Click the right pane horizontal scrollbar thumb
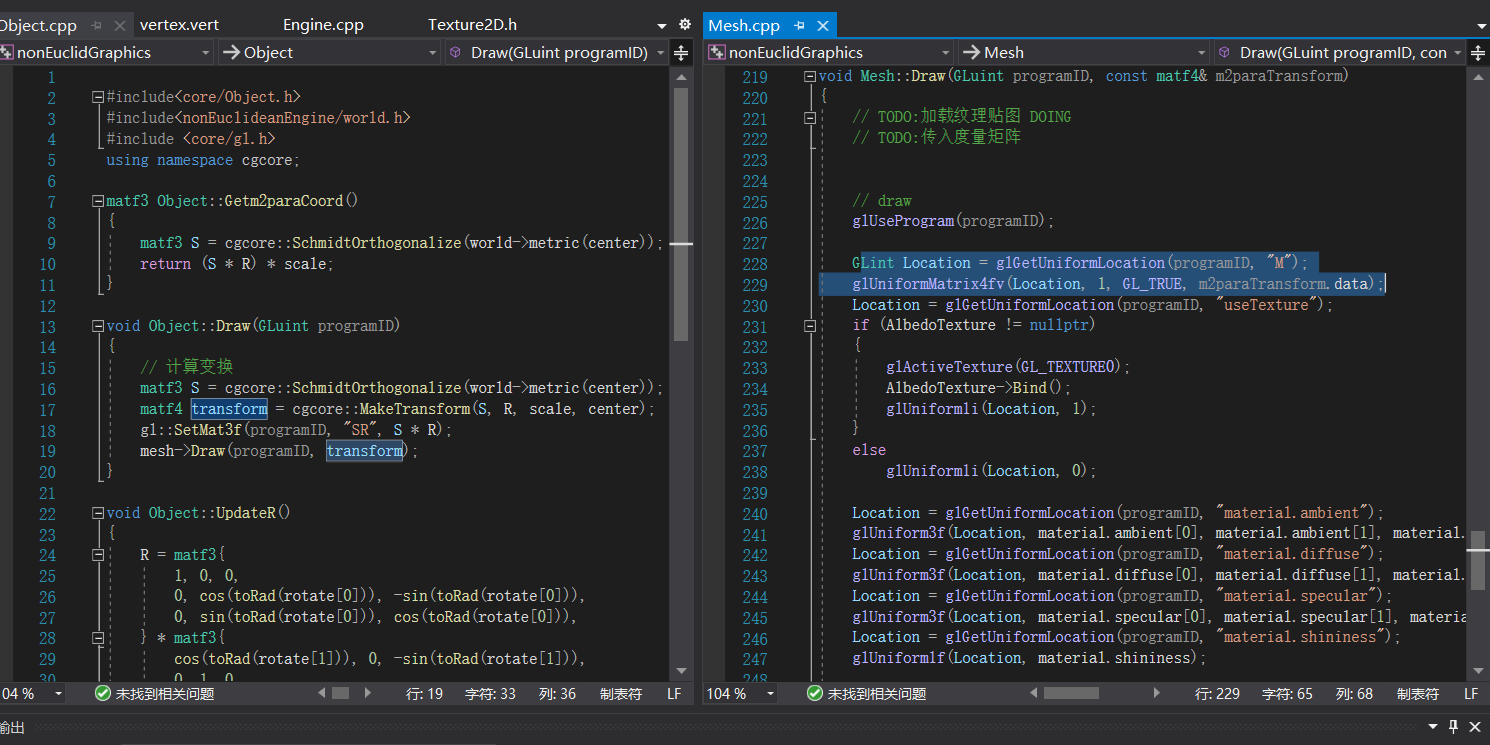The height and width of the screenshot is (745, 1490). click(1069, 693)
